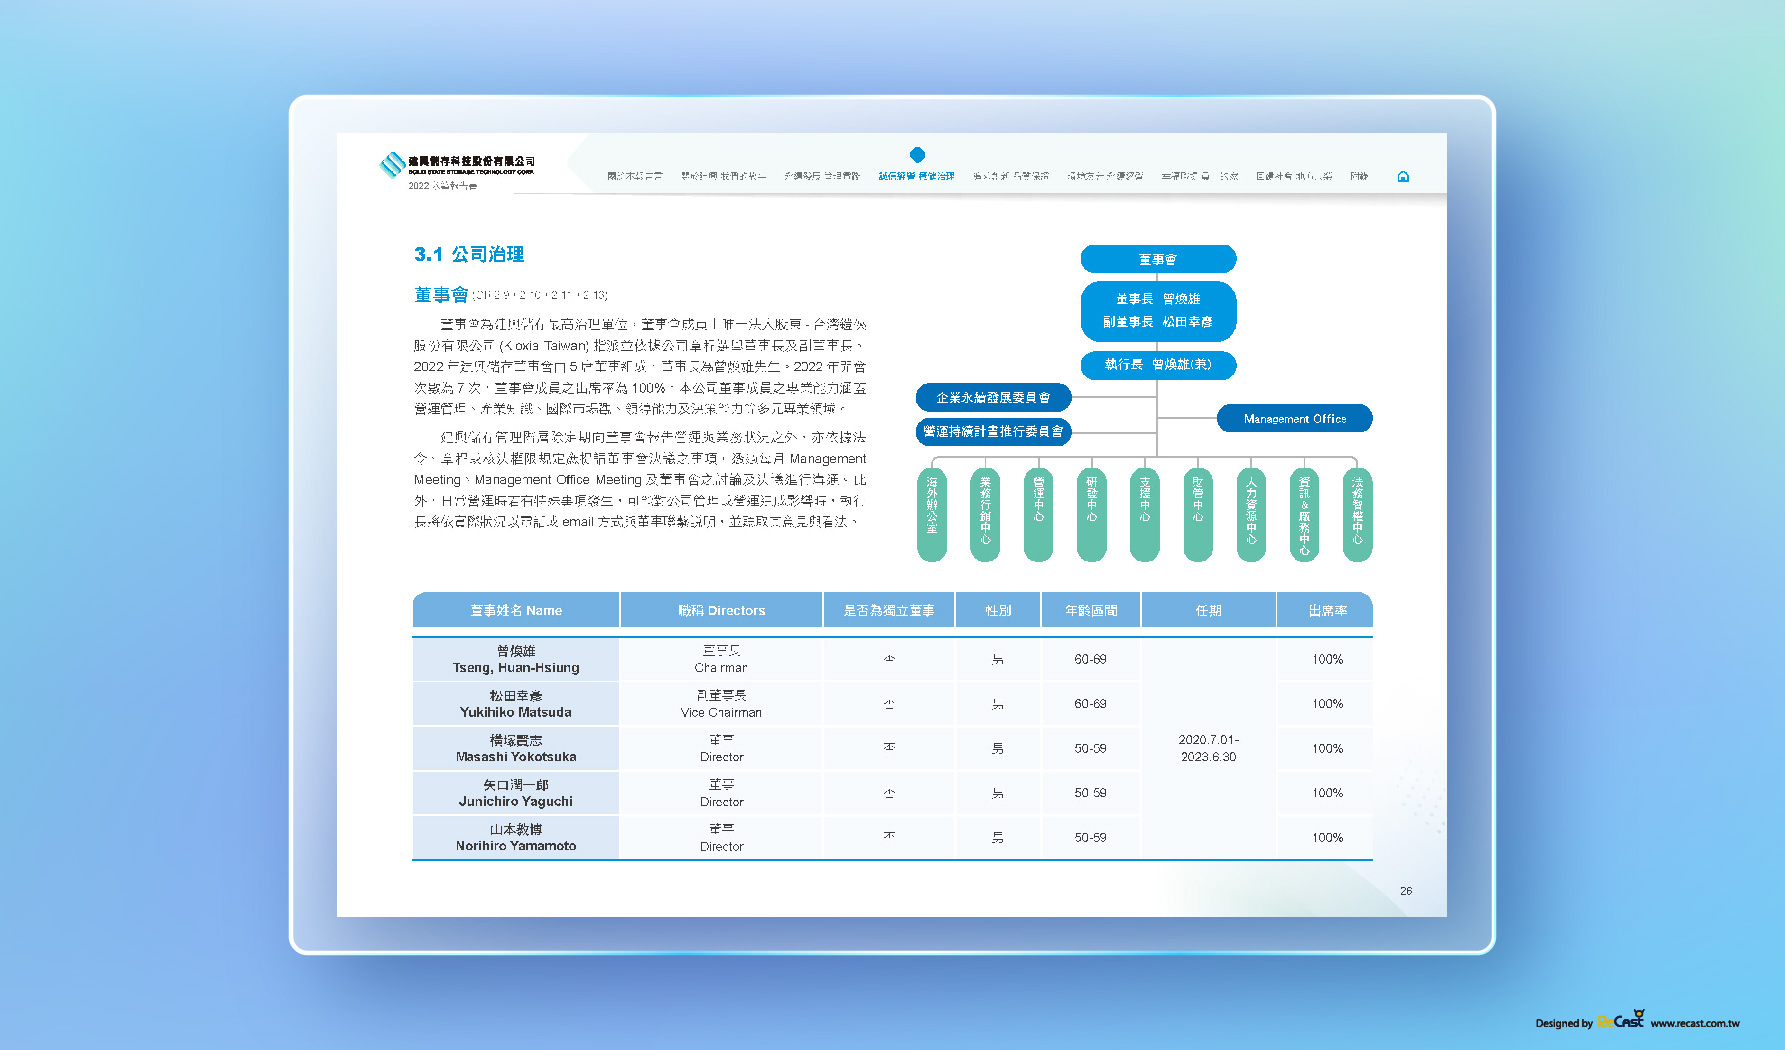Click the Vice Chairman title cell
1785x1050 pixels.
coord(721,704)
